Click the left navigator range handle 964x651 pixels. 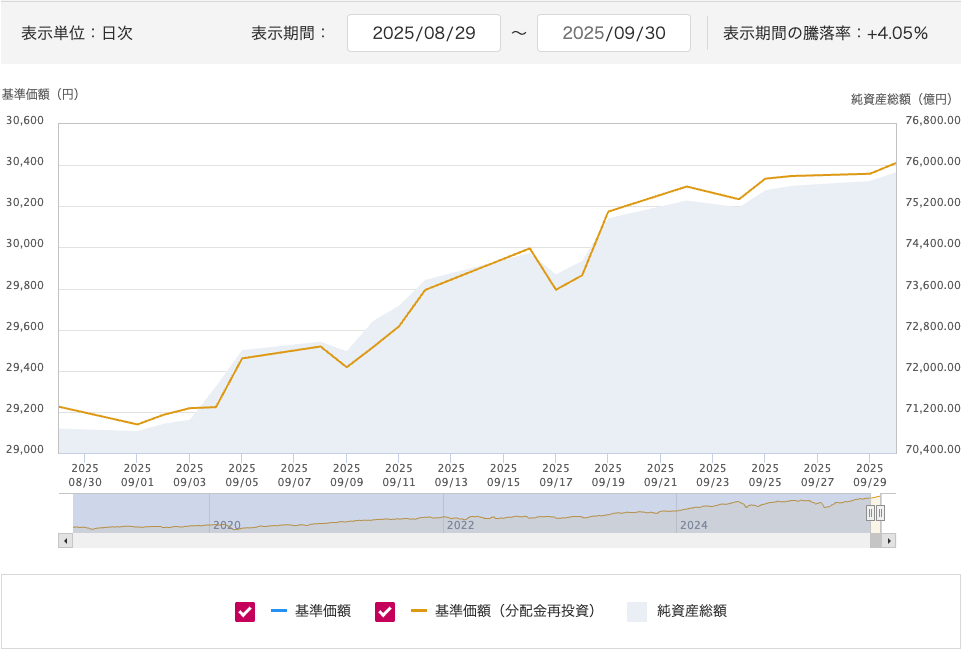pyautogui.click(x=870, y=513)
